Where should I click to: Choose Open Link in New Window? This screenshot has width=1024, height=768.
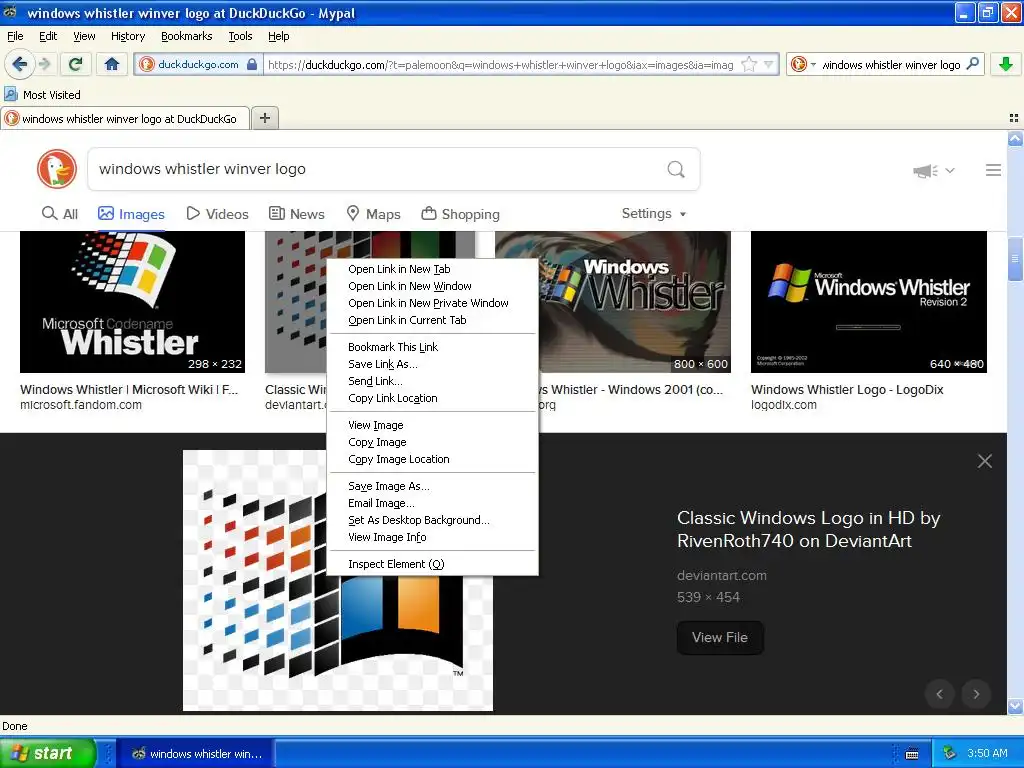tap(432, 286)
